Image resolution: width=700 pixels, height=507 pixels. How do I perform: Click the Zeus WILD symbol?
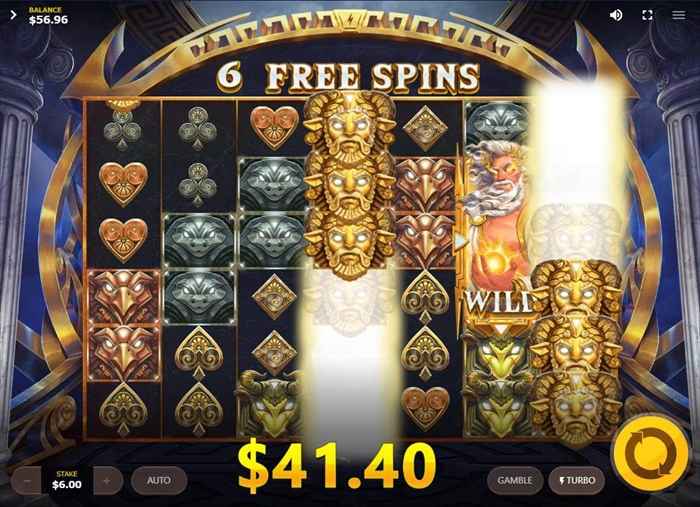click(496, 232)
